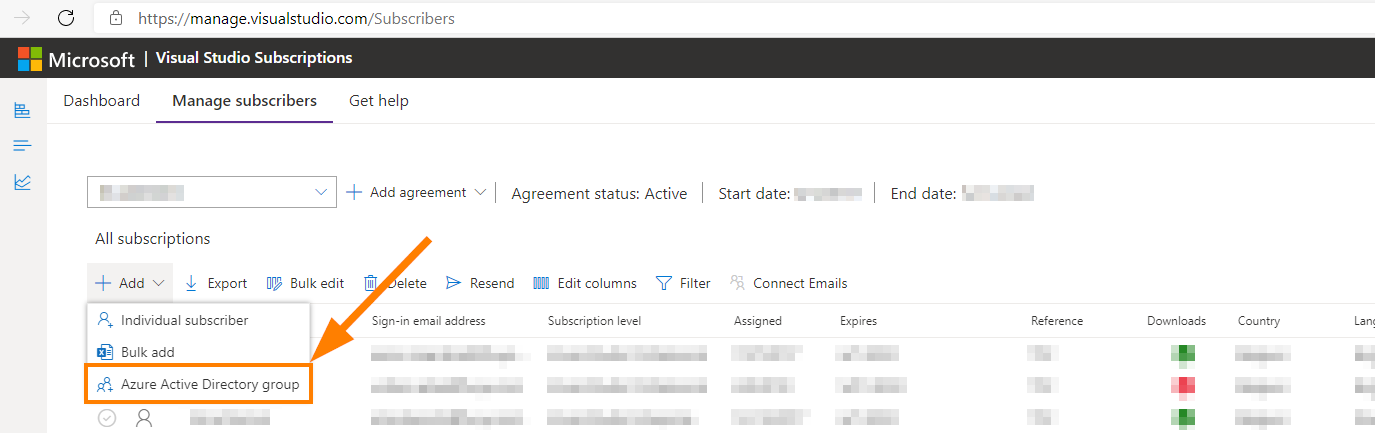This screenshot has width=1375, height=433.
Task: Click the All subscriptions heading
Action: pyautogui.click(x=153, y=239)
